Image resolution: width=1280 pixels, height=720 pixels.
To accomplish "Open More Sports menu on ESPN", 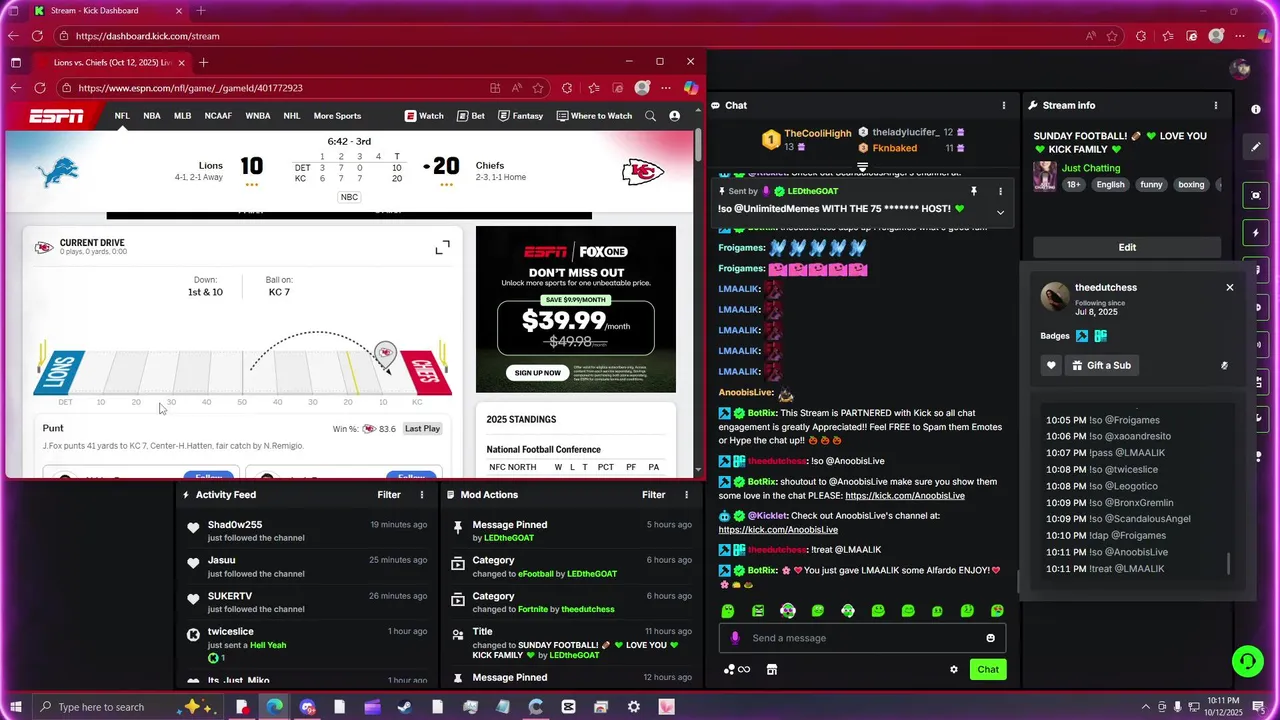I will coord(337,116).
